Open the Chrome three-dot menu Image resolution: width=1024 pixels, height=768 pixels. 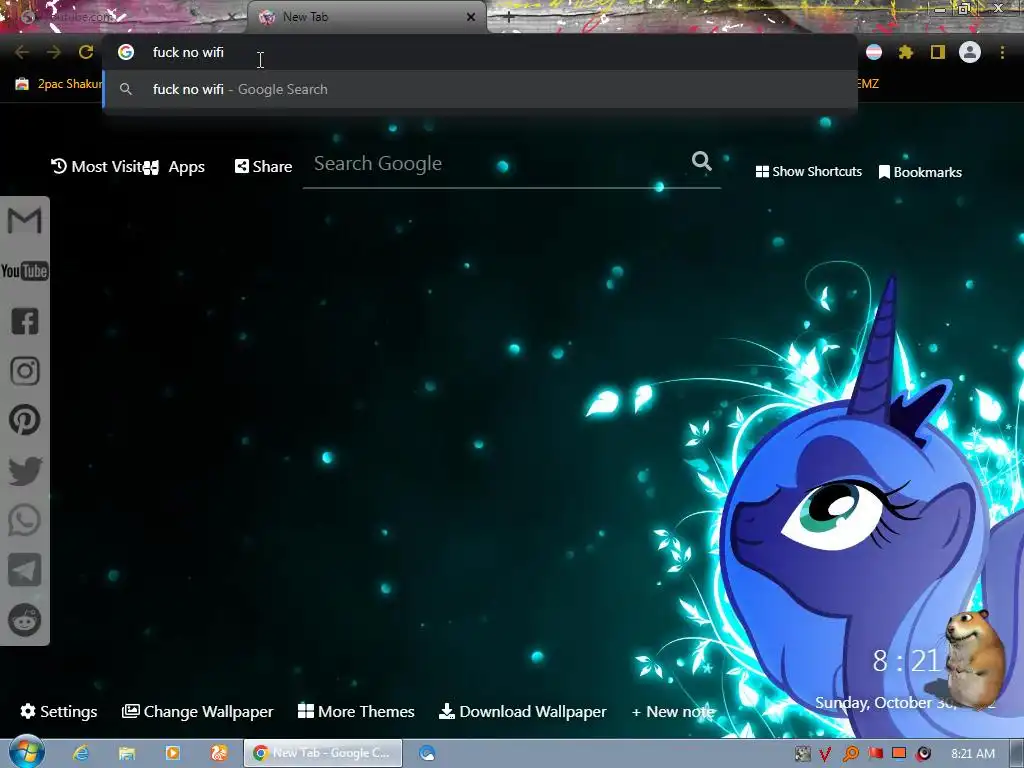(x=1002, y=52)
